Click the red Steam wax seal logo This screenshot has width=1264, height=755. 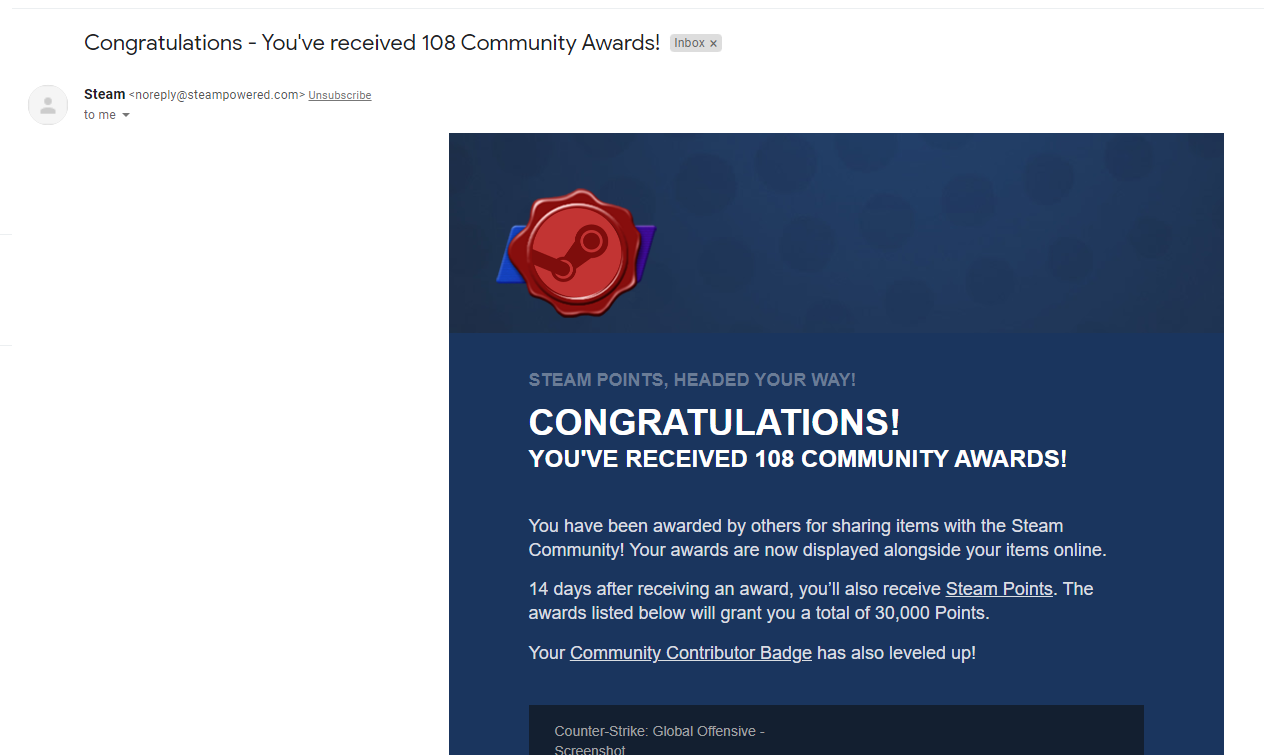pyautogui.click(x=577, y=252)
